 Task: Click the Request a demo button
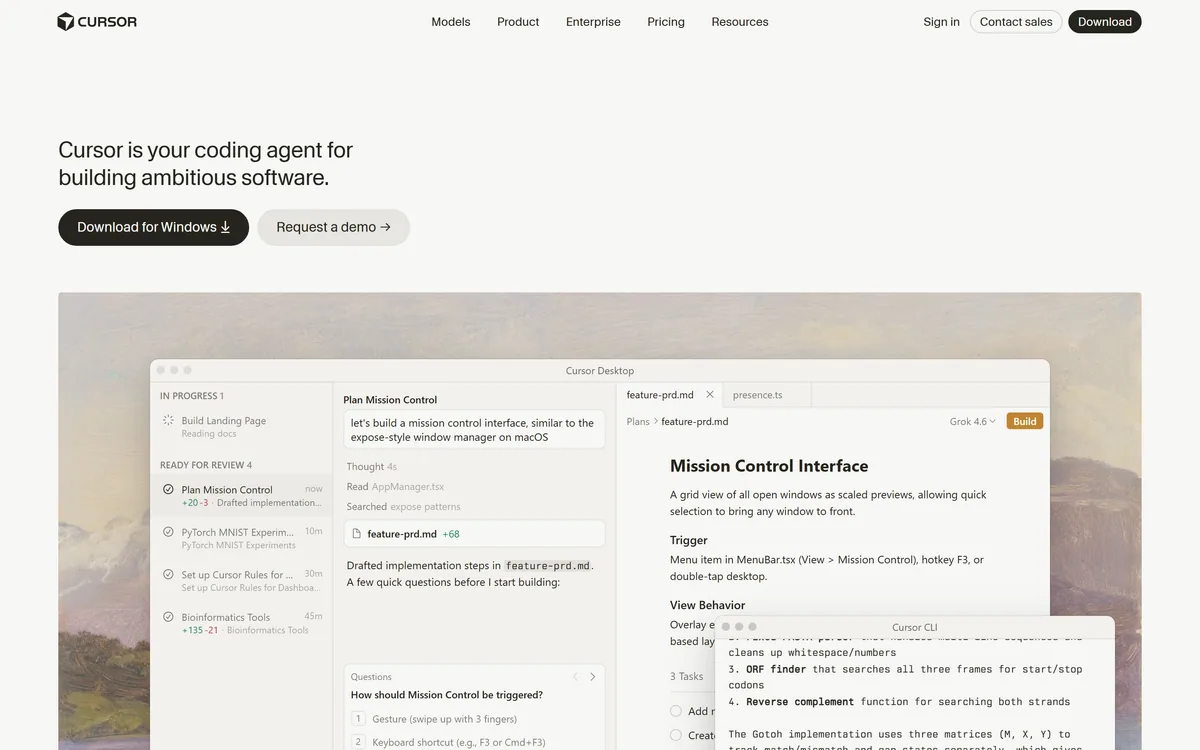pos(334,227)
